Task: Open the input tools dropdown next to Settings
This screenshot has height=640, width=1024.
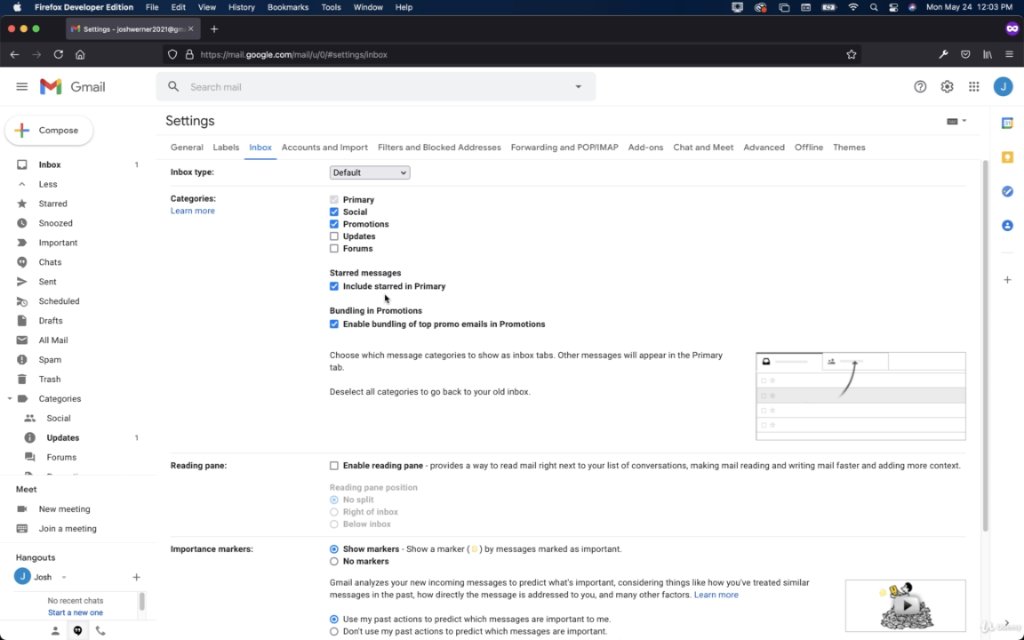Action: click(956, 121)
